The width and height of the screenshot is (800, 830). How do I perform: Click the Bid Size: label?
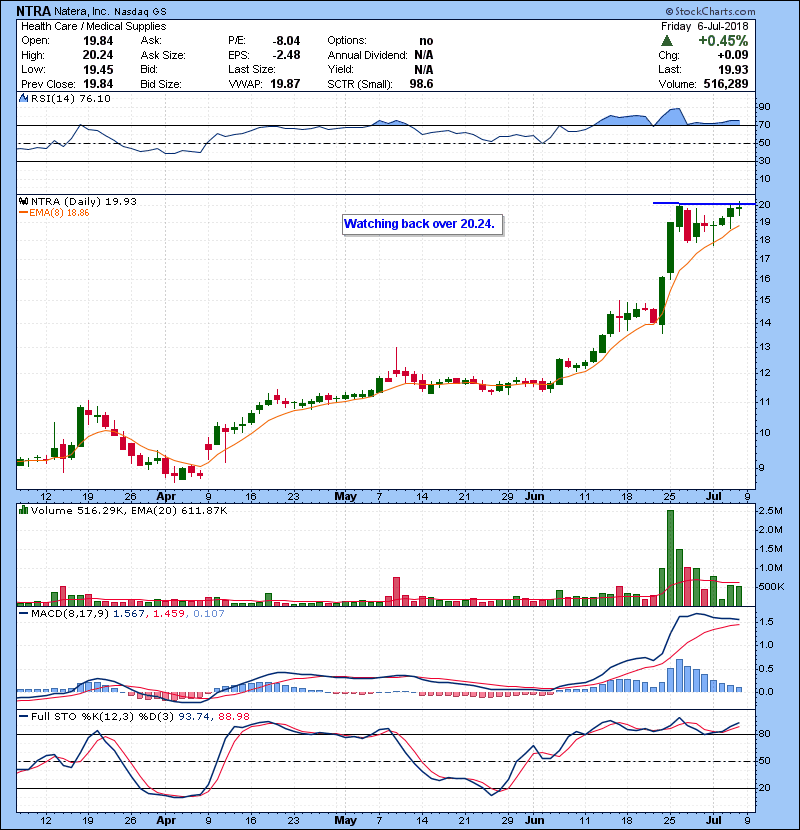pos(161,84)
